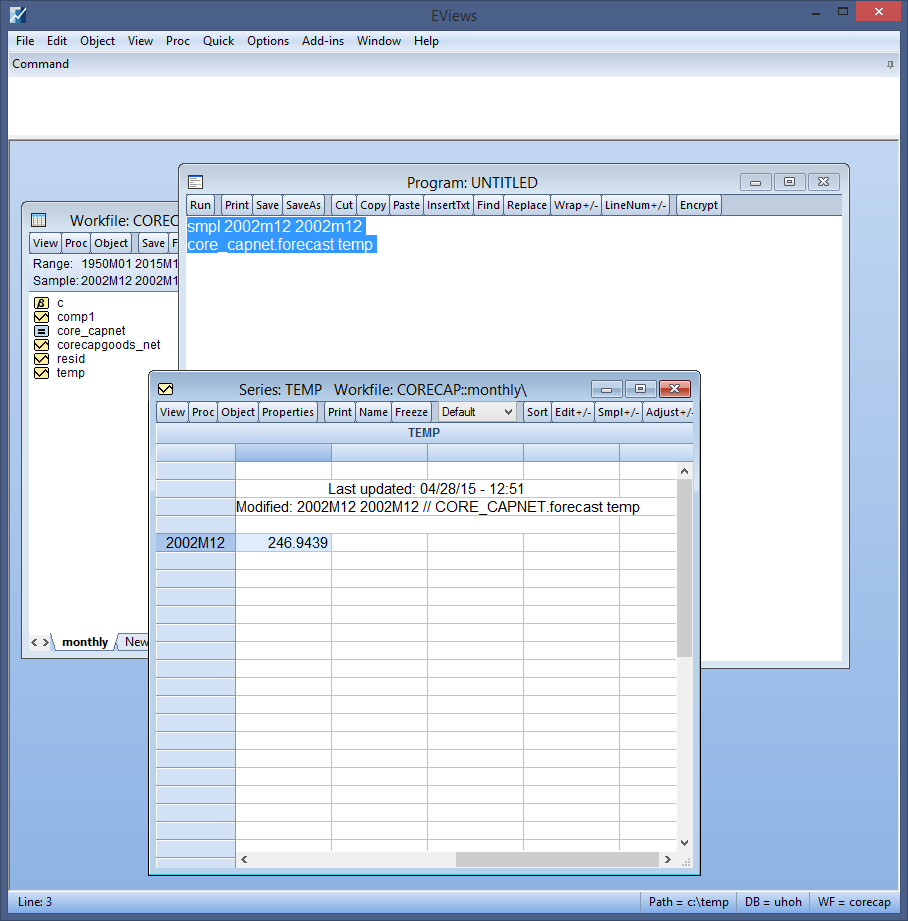Viewport: 908px width, 921px height.
Task: Toggle Smpl+/- in Series window
Action: coord(618,412)
